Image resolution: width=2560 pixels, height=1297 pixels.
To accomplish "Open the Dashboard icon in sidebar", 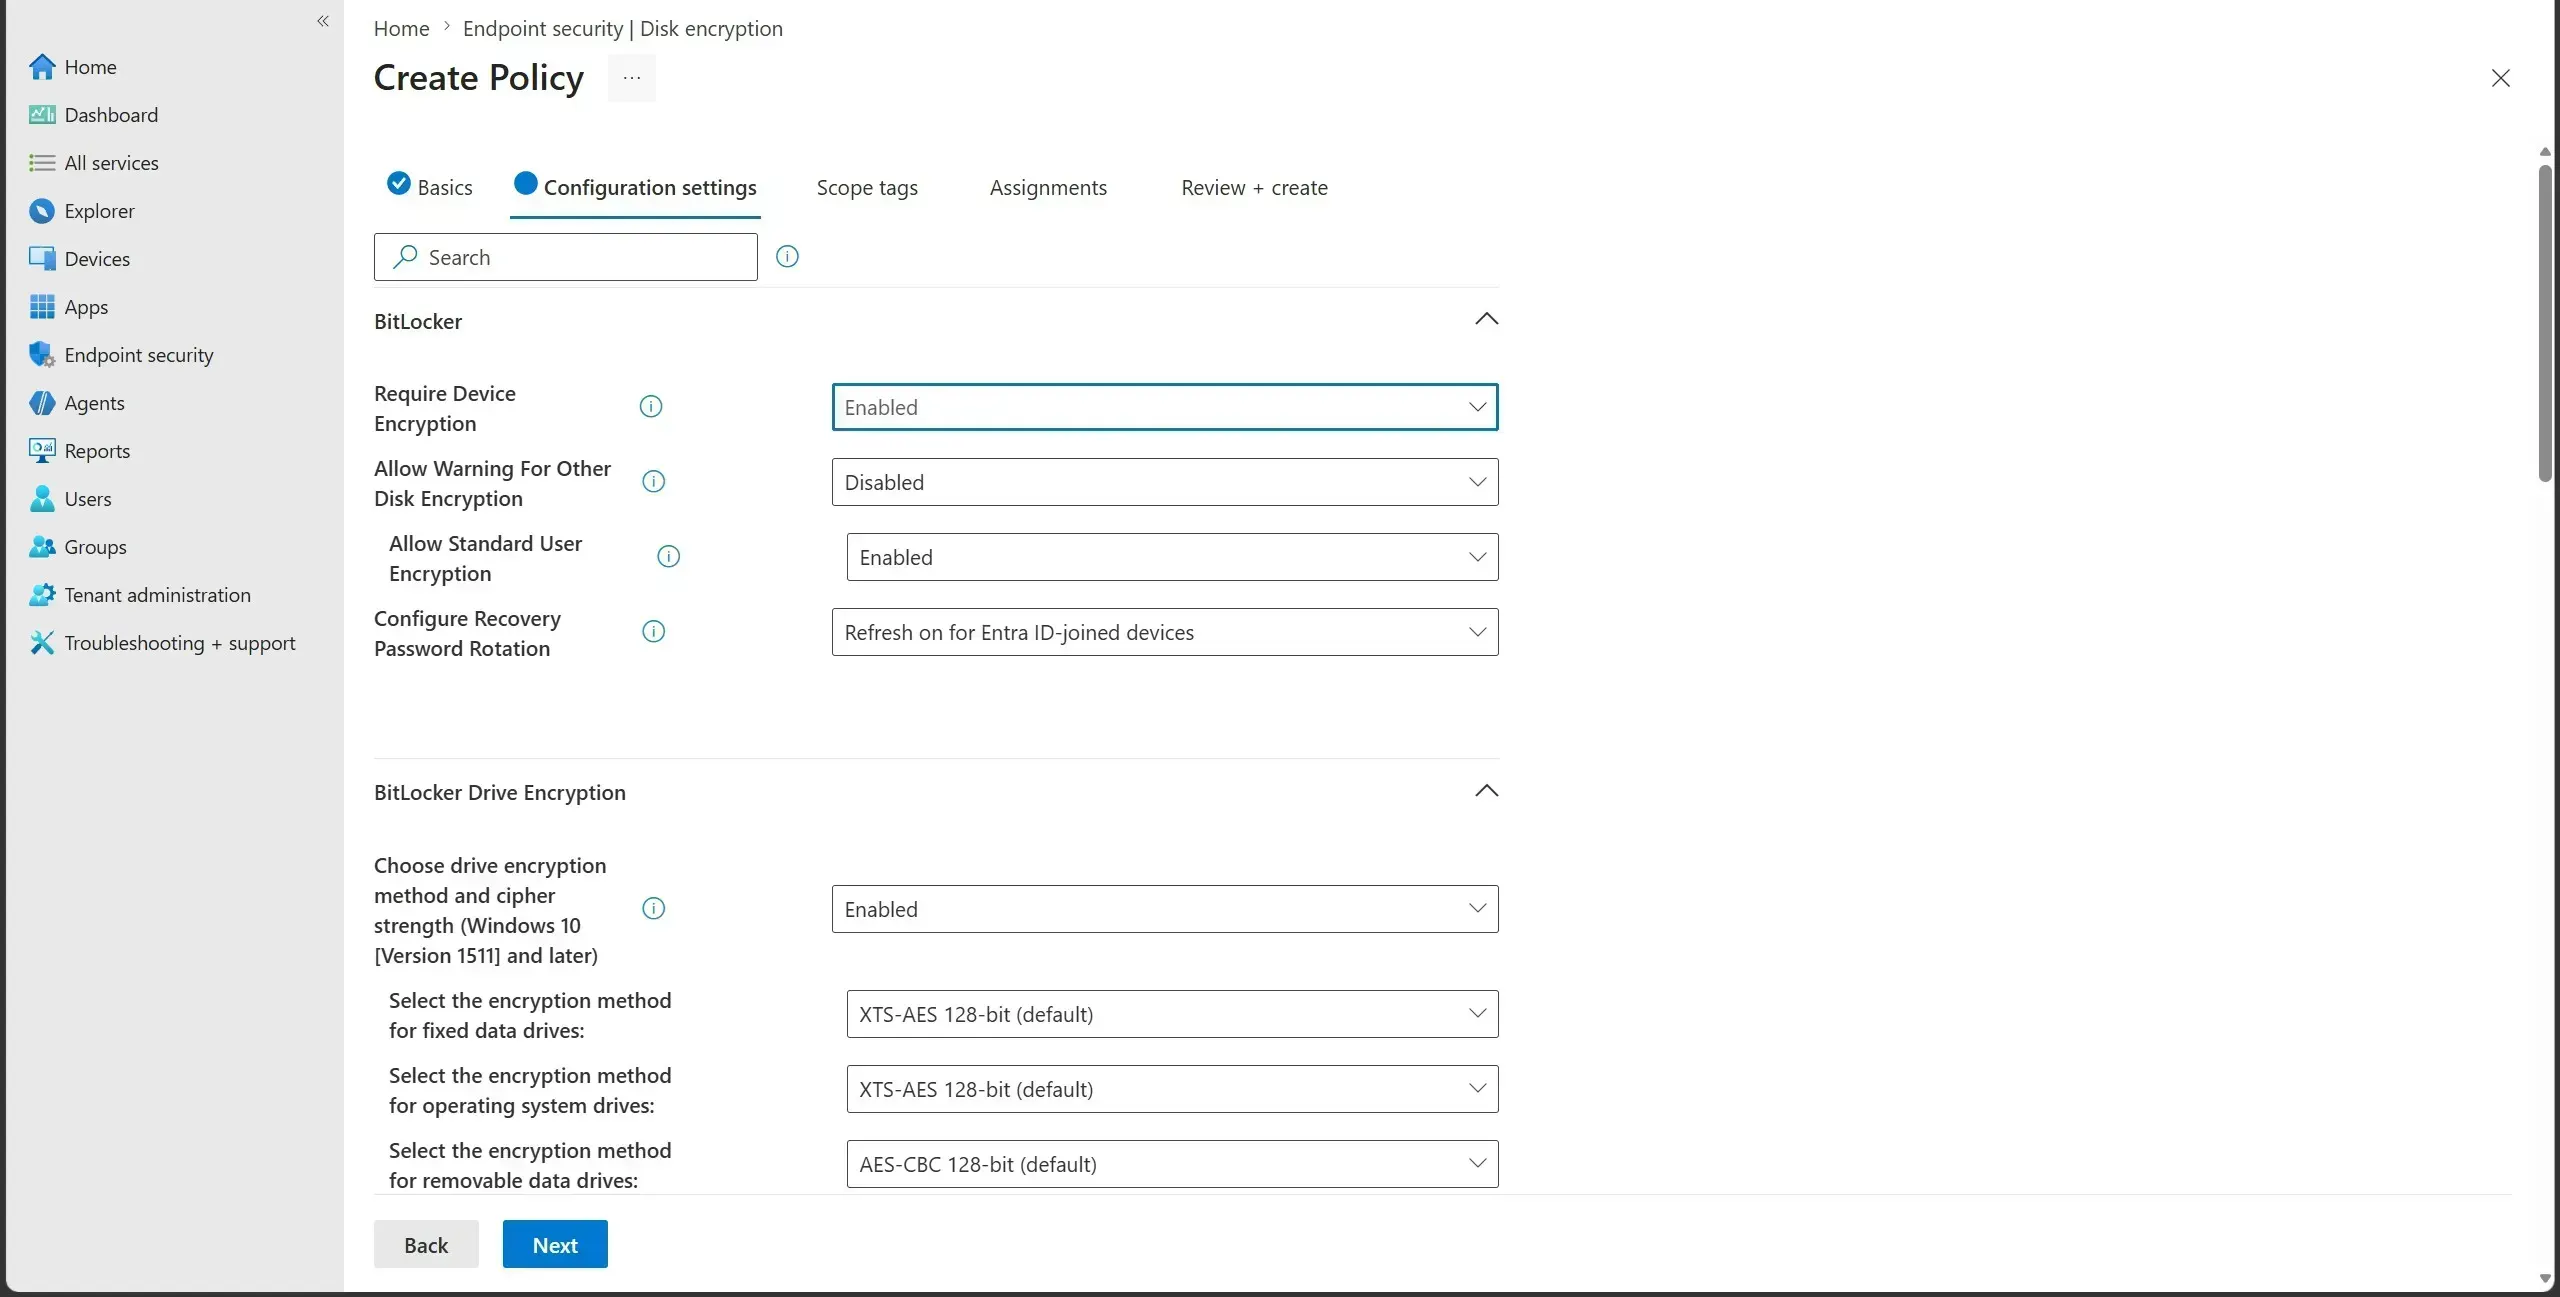I will tap(42, 115).
